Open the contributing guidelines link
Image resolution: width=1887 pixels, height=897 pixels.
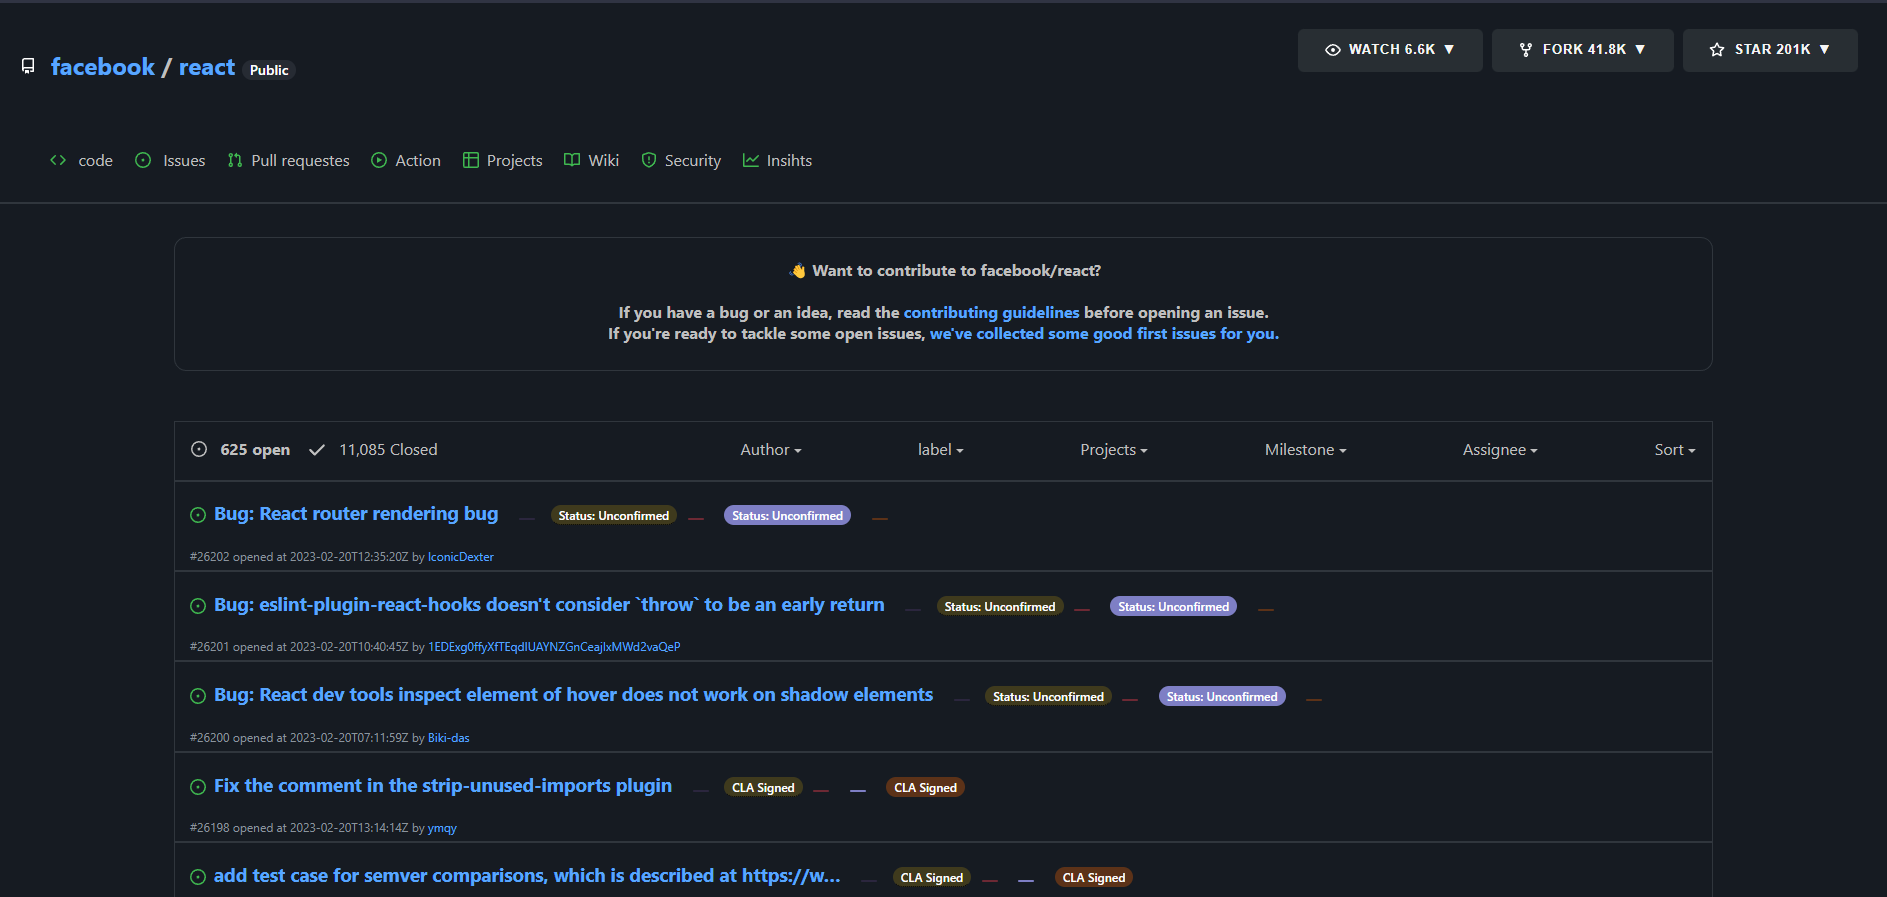click(x=991, y=313)
